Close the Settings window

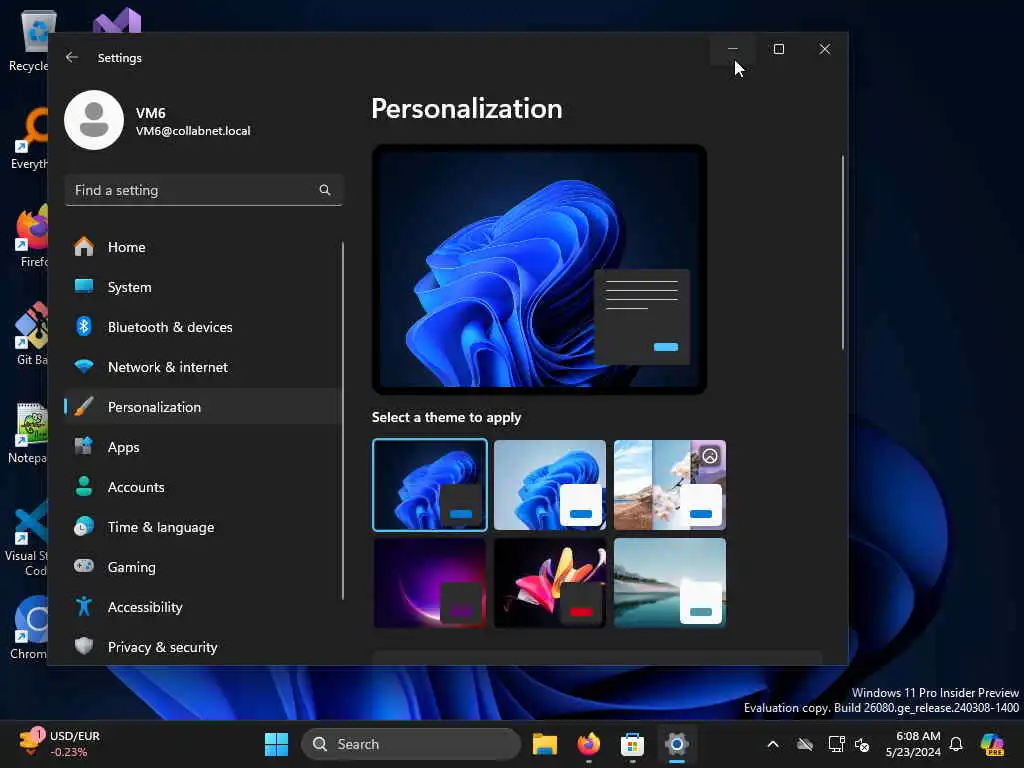click(825, 49)
